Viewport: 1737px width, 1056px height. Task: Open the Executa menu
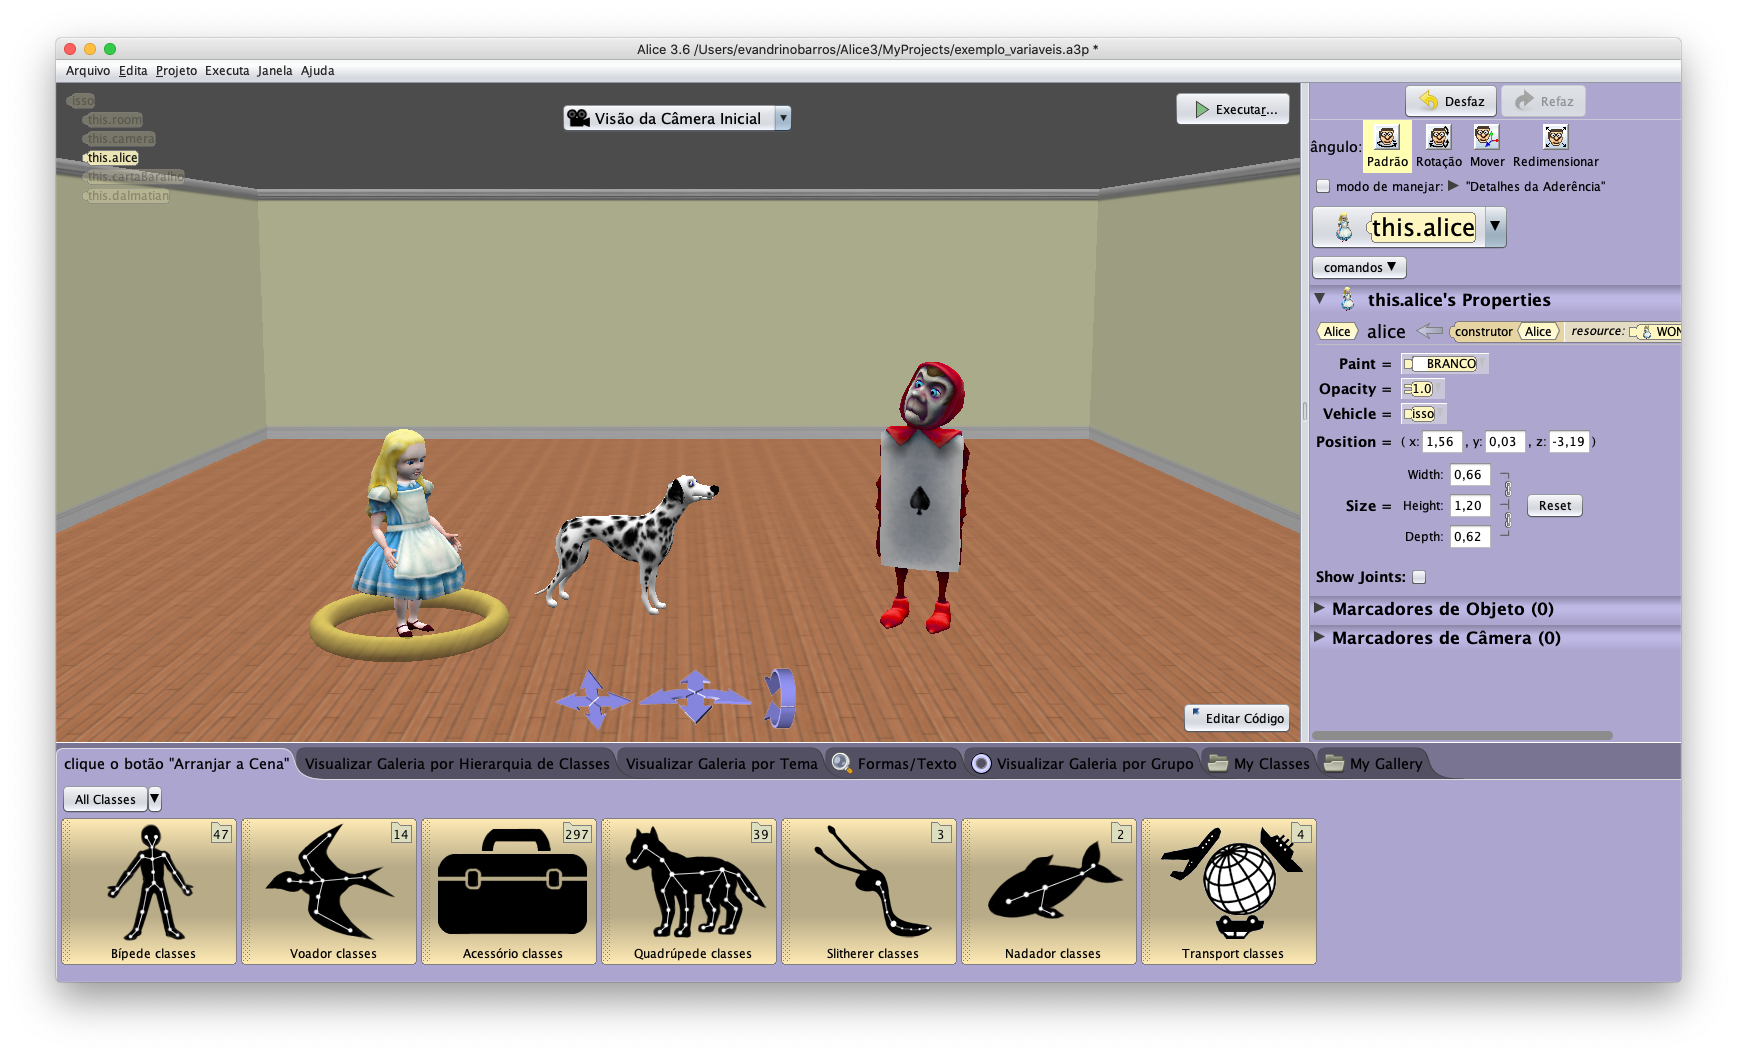227,71
